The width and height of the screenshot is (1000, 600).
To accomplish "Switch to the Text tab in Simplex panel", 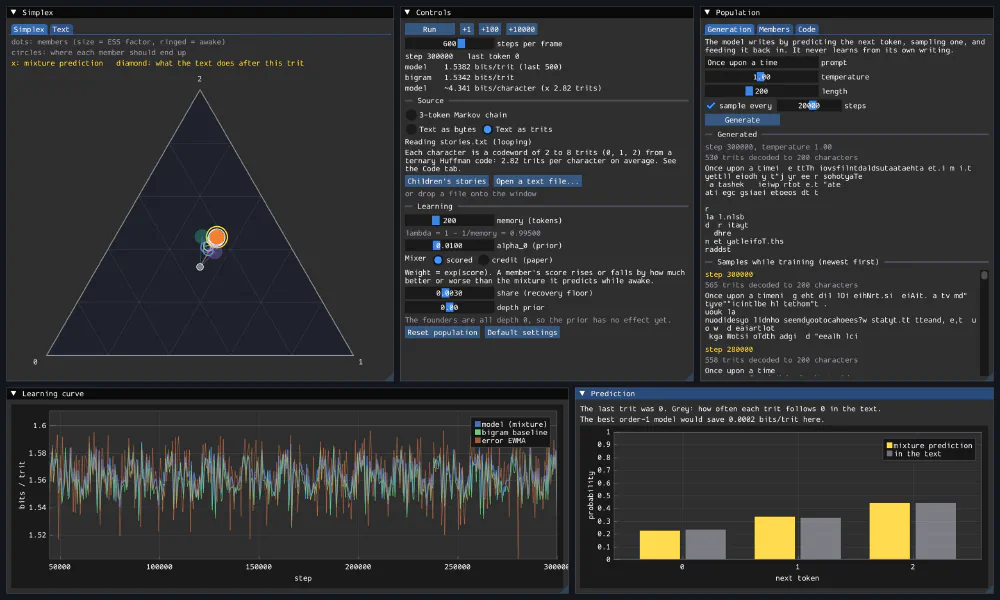I will pos(61,29).
